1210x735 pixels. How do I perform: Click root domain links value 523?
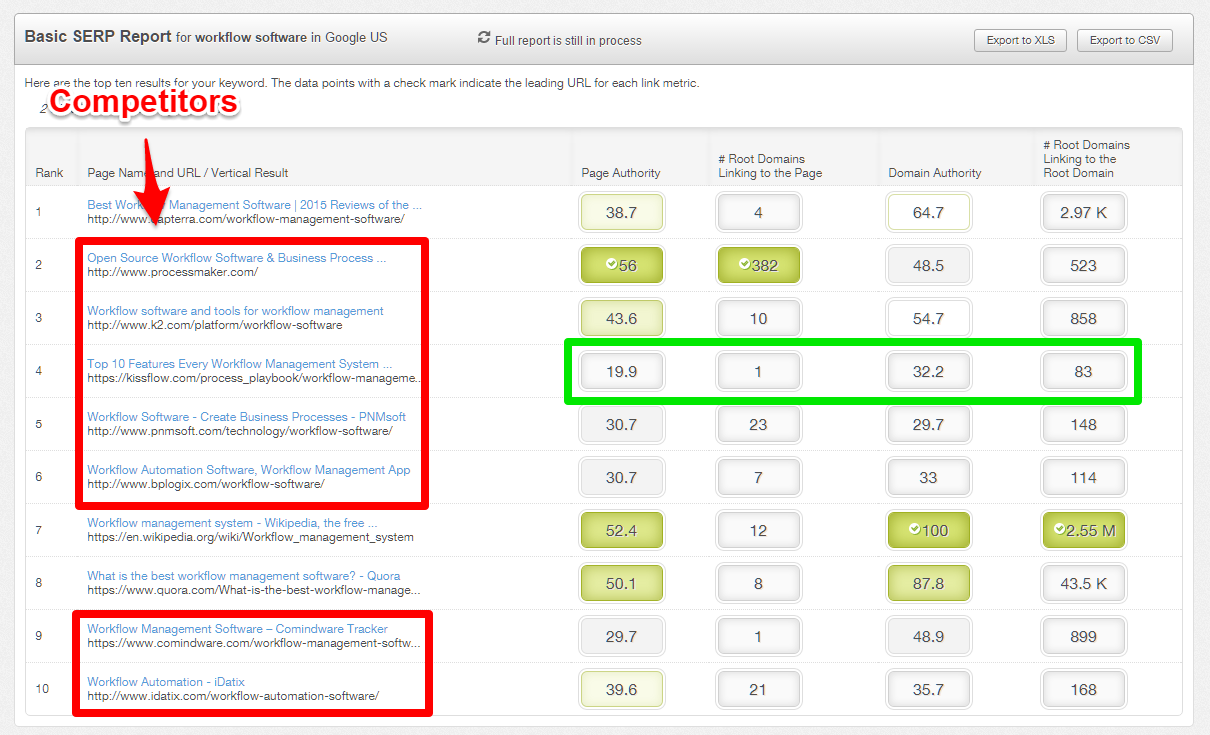tap(1083, 266)
